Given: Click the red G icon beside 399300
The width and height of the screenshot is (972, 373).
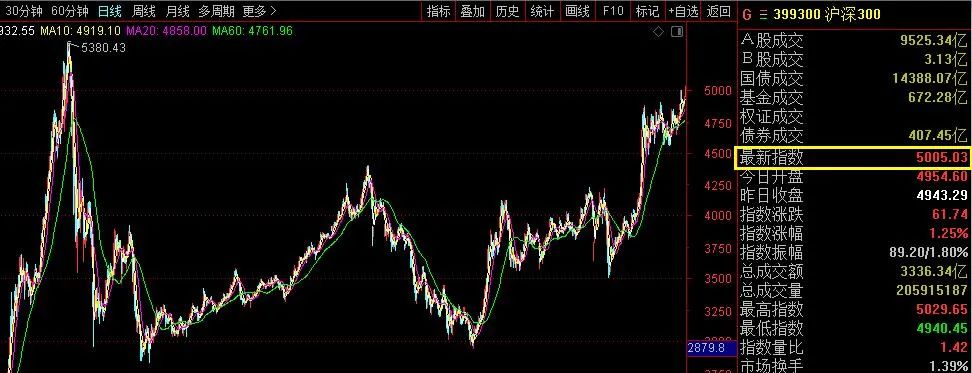Looking at the screenshot, I should pos(746,14).
